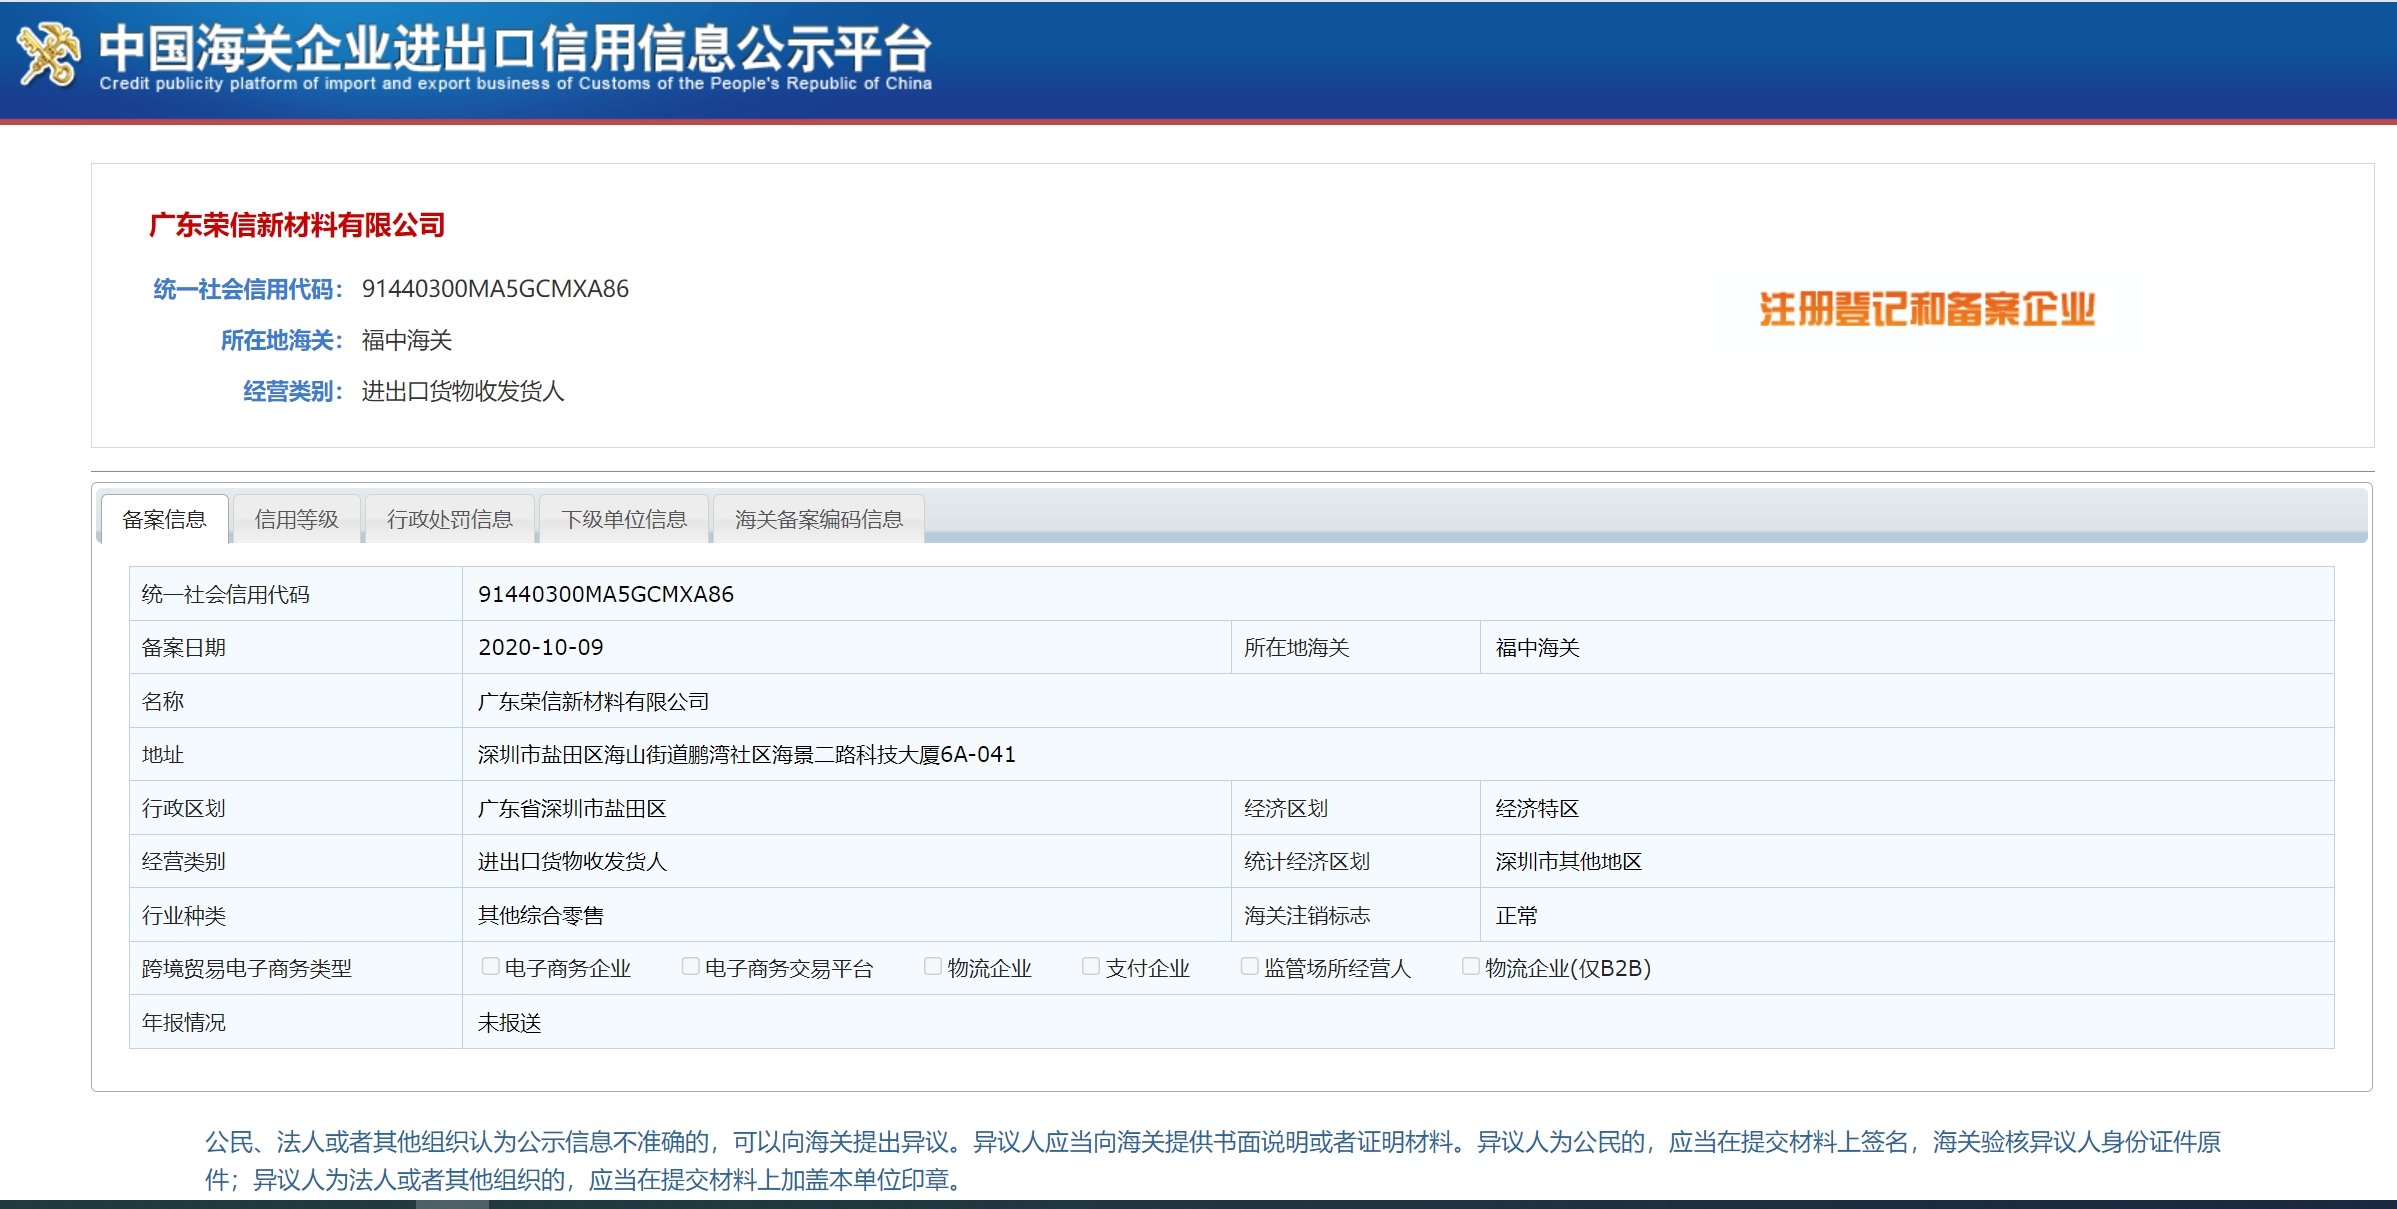
Task: Open the 行政处罚信息 tab
Action: click(x=450, y=519)
